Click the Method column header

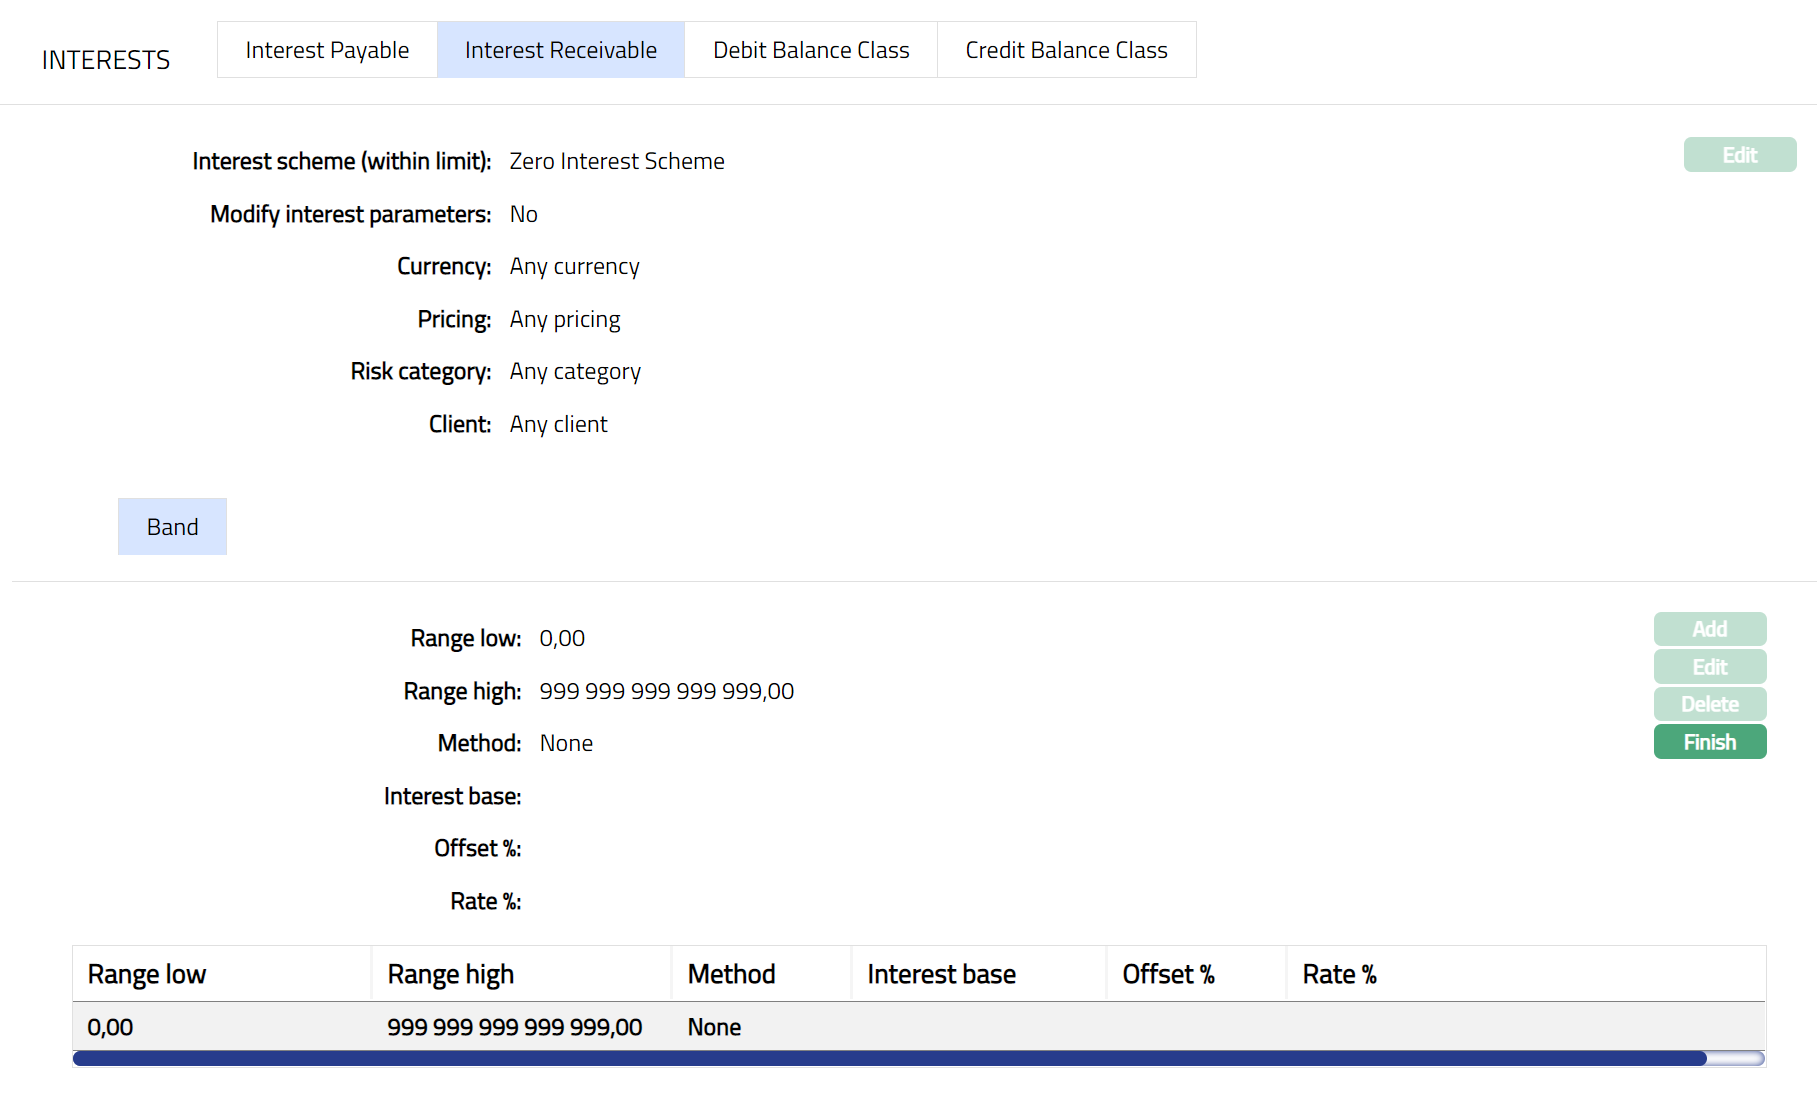[x=731, y=974]
